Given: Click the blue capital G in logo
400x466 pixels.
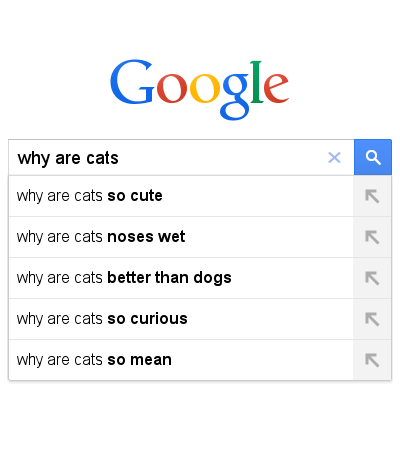Looking at the screenshot, I should 132,82.
